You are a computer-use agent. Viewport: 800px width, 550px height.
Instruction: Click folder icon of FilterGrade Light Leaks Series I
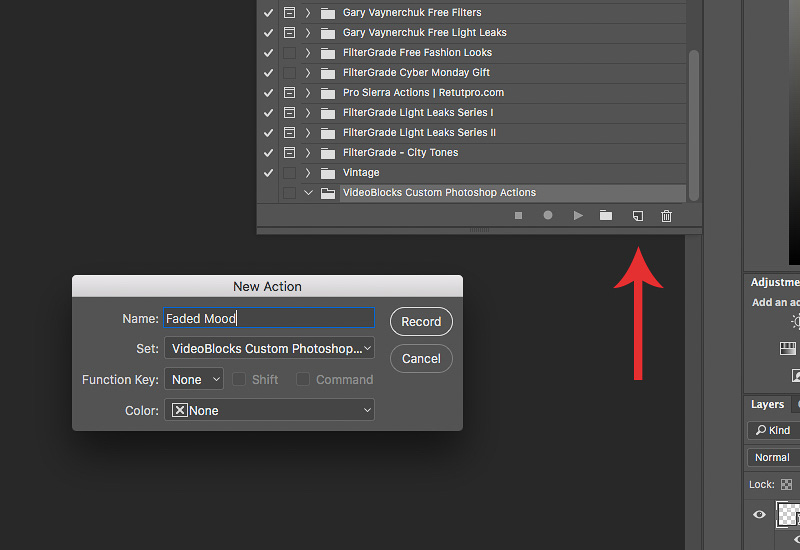click(x=328, y=113)
